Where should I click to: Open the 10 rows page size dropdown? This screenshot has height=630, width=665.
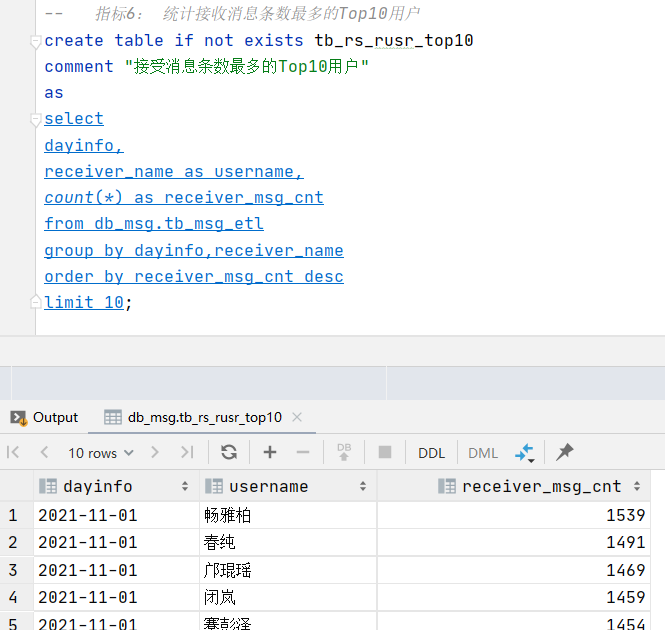[101, 453]
